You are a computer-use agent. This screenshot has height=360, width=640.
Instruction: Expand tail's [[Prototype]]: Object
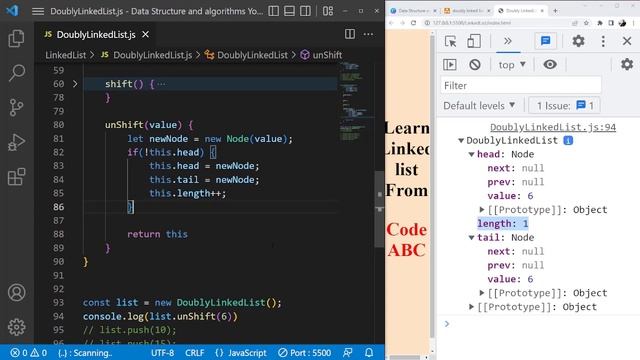tap(482, 293)
